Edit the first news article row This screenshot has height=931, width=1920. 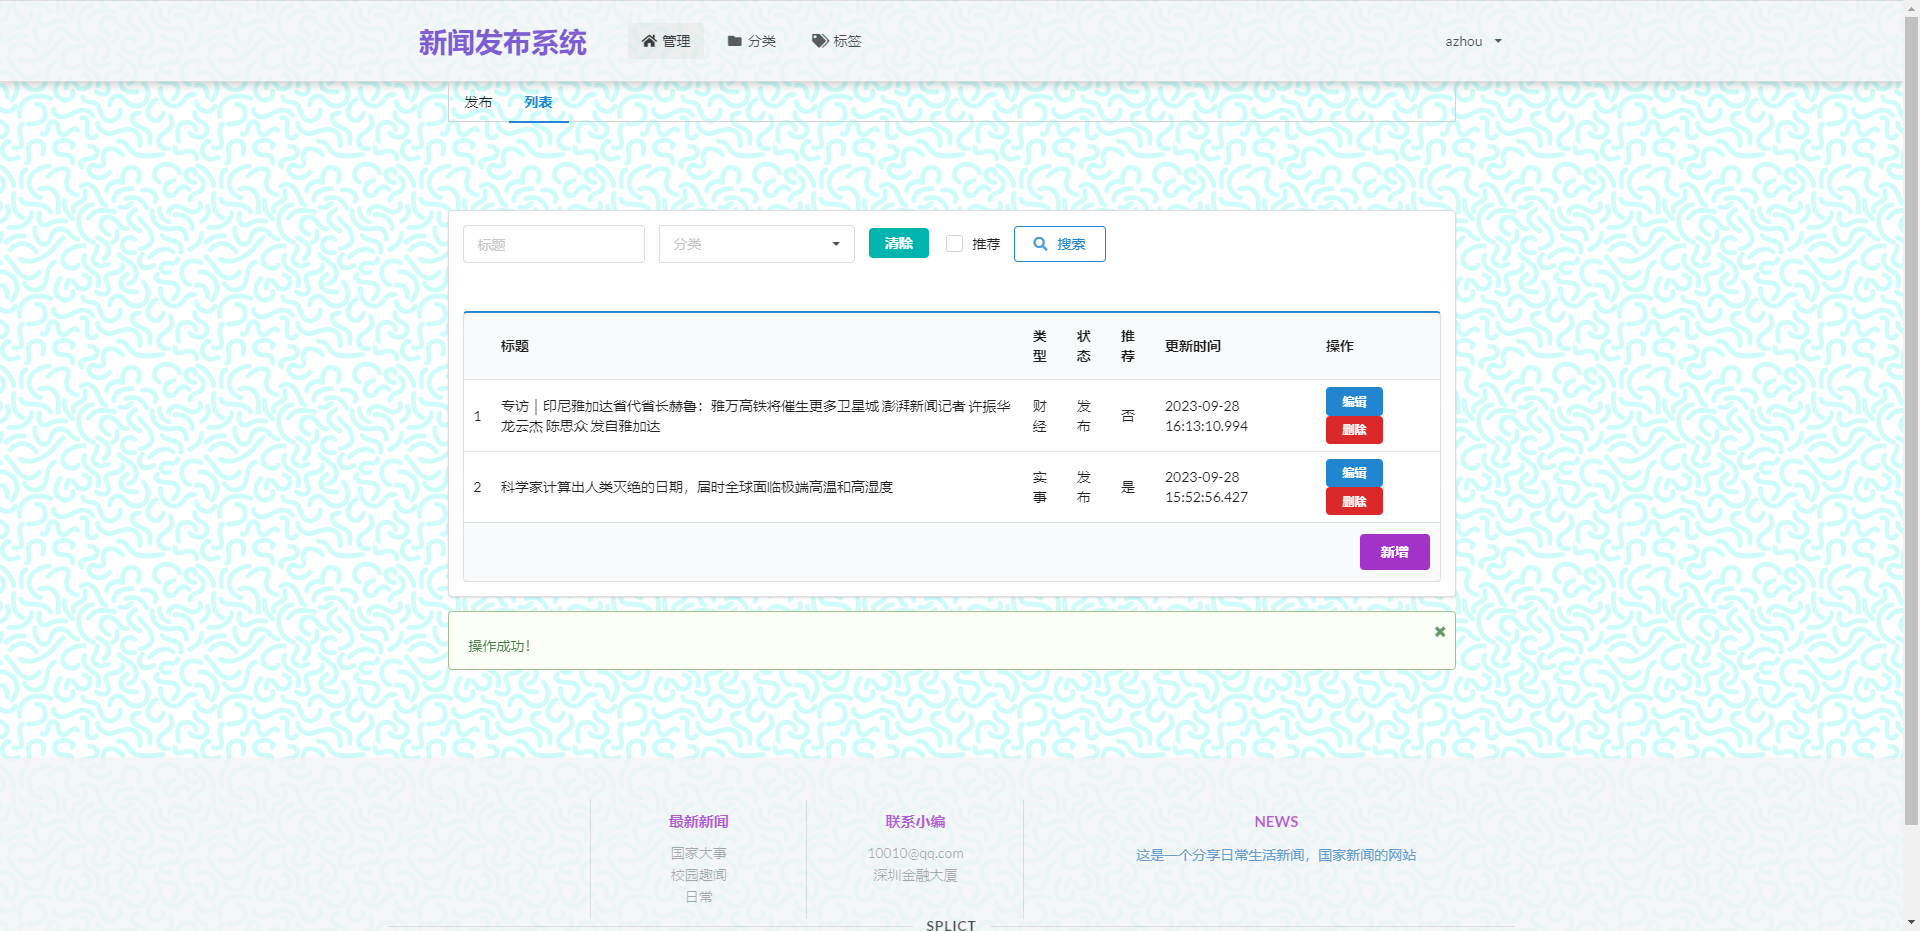pyautogui.click(x=1354, y=401)
